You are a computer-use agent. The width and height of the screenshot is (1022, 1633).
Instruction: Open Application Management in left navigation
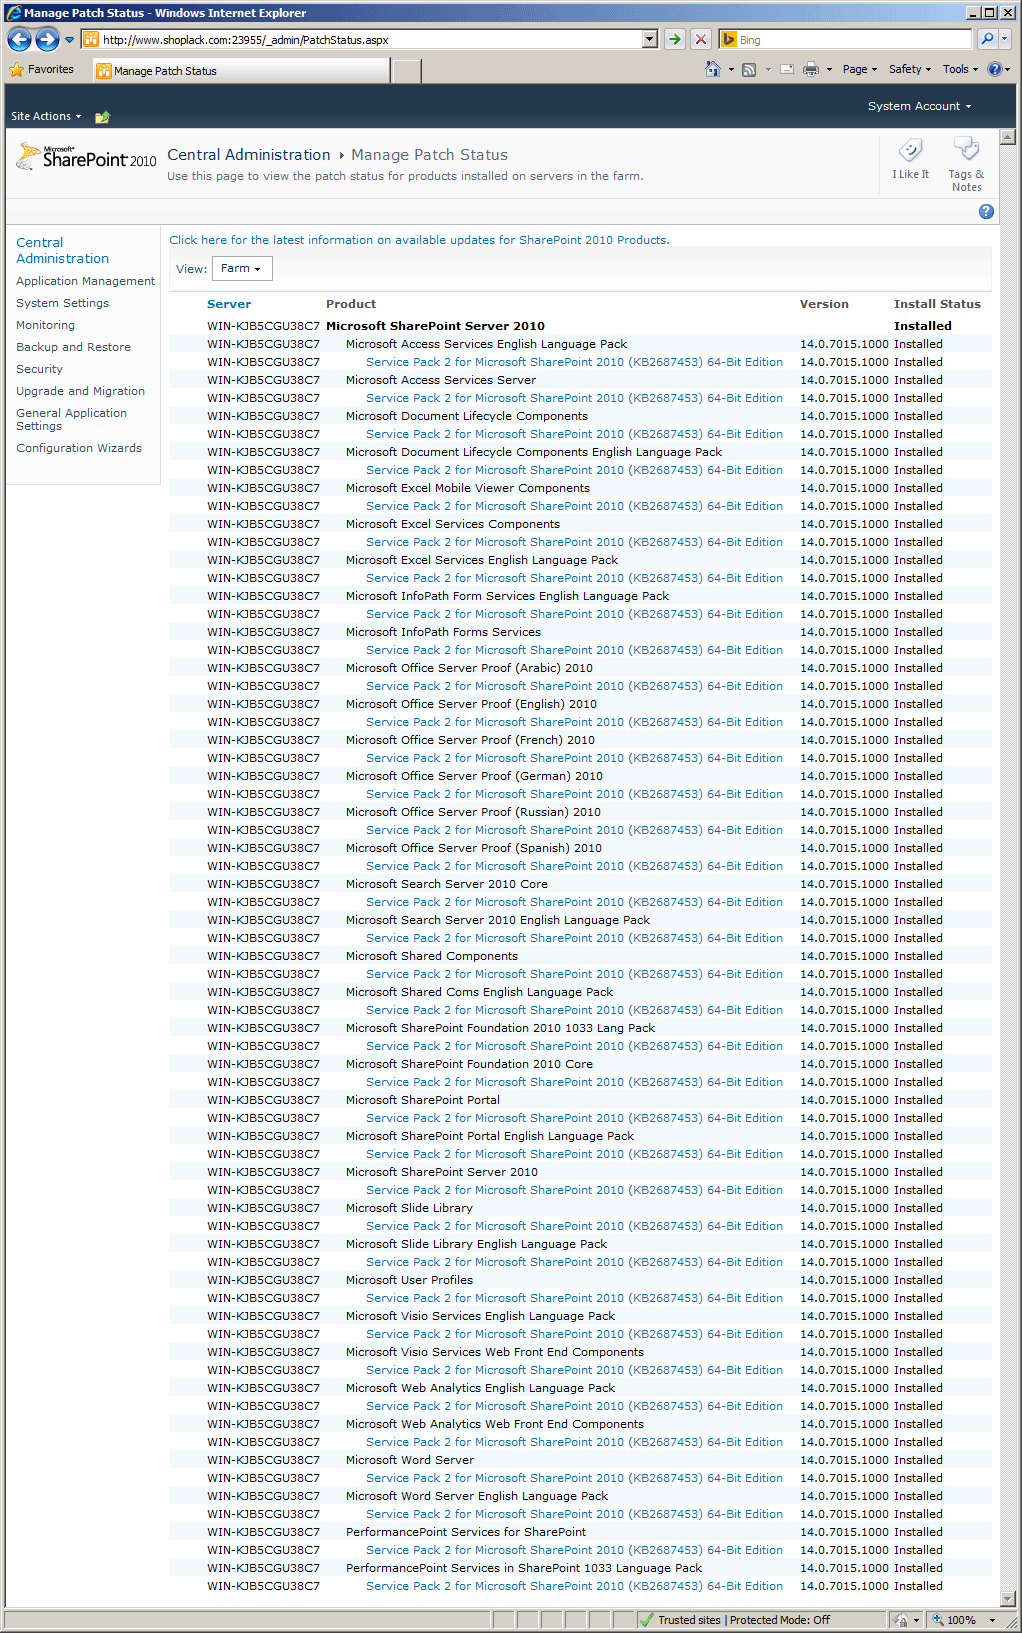85,281
